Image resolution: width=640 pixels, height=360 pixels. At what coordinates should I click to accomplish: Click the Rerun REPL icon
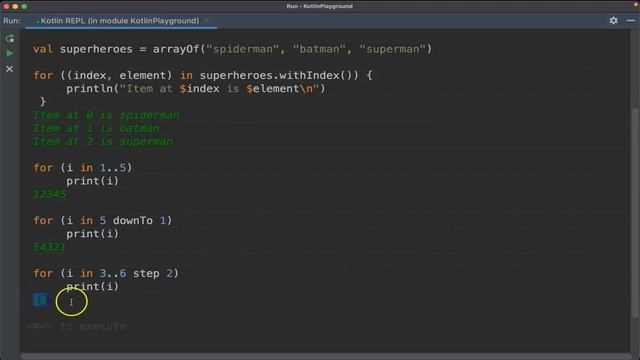click(x=10, y=38)
